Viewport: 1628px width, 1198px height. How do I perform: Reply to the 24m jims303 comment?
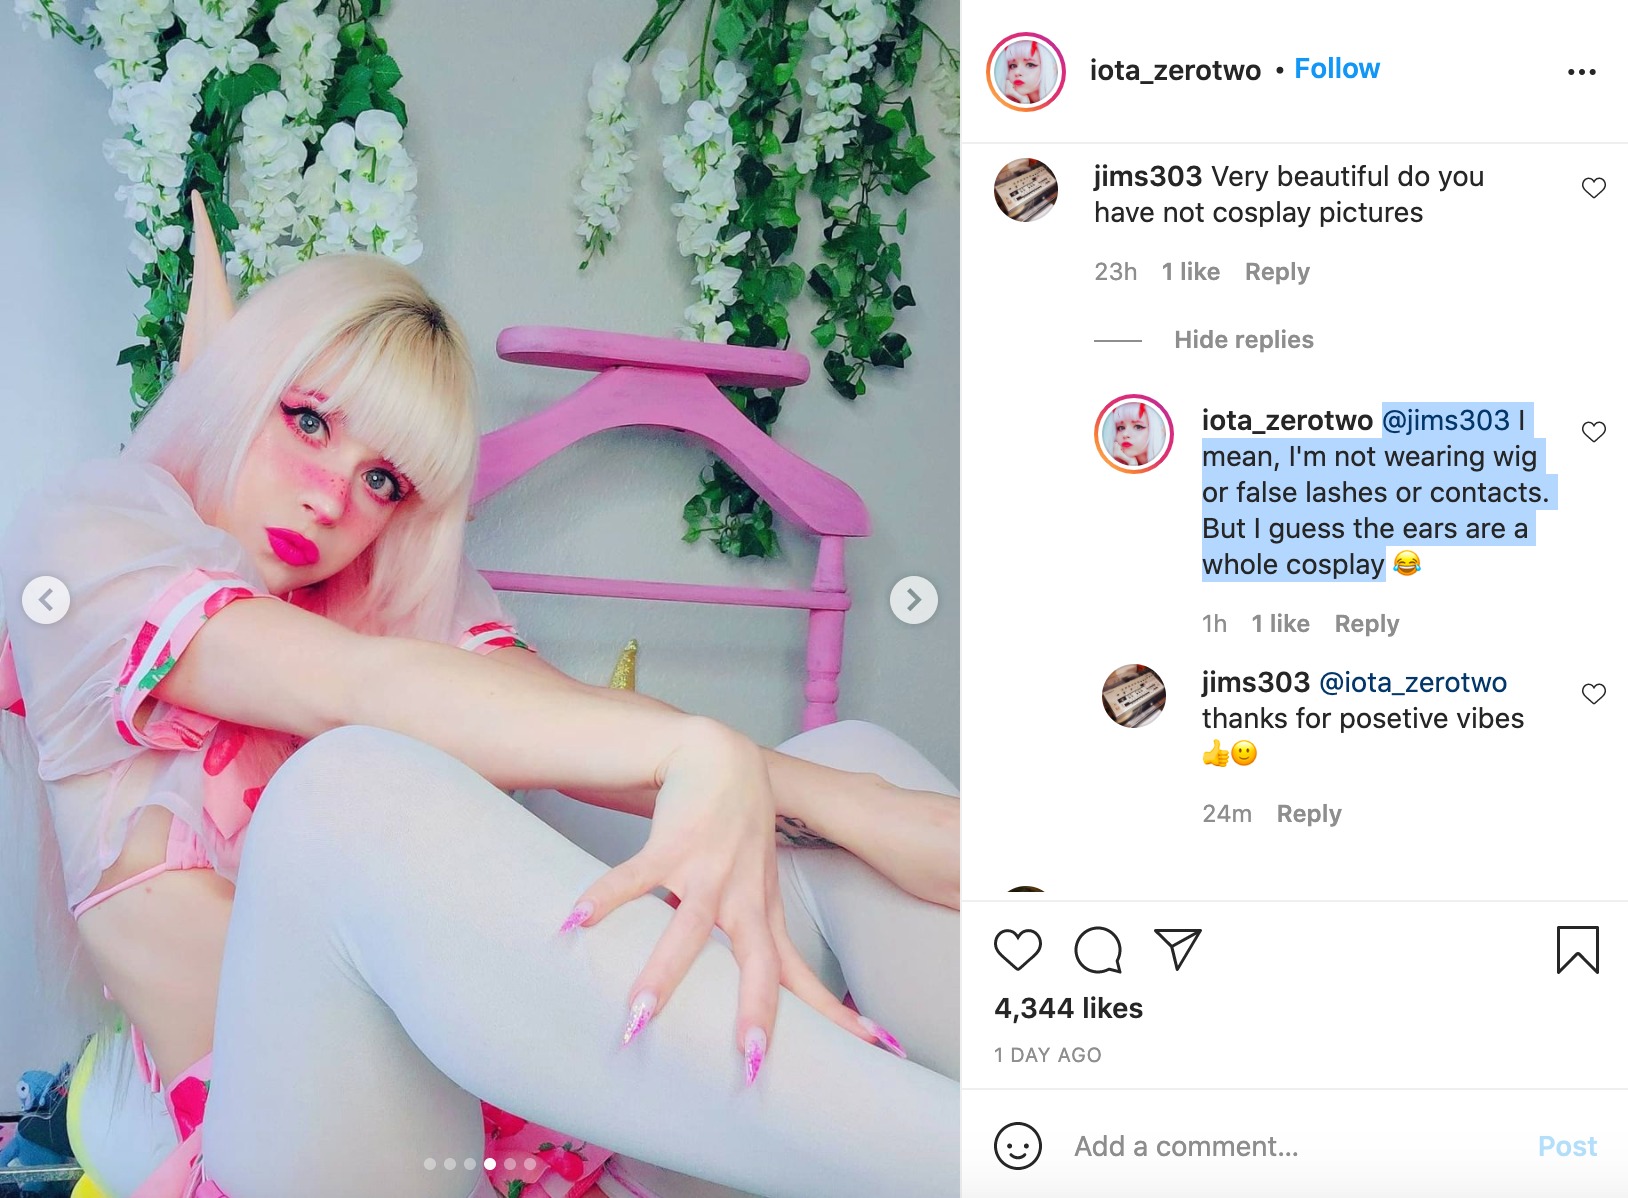click(1309, 814)
